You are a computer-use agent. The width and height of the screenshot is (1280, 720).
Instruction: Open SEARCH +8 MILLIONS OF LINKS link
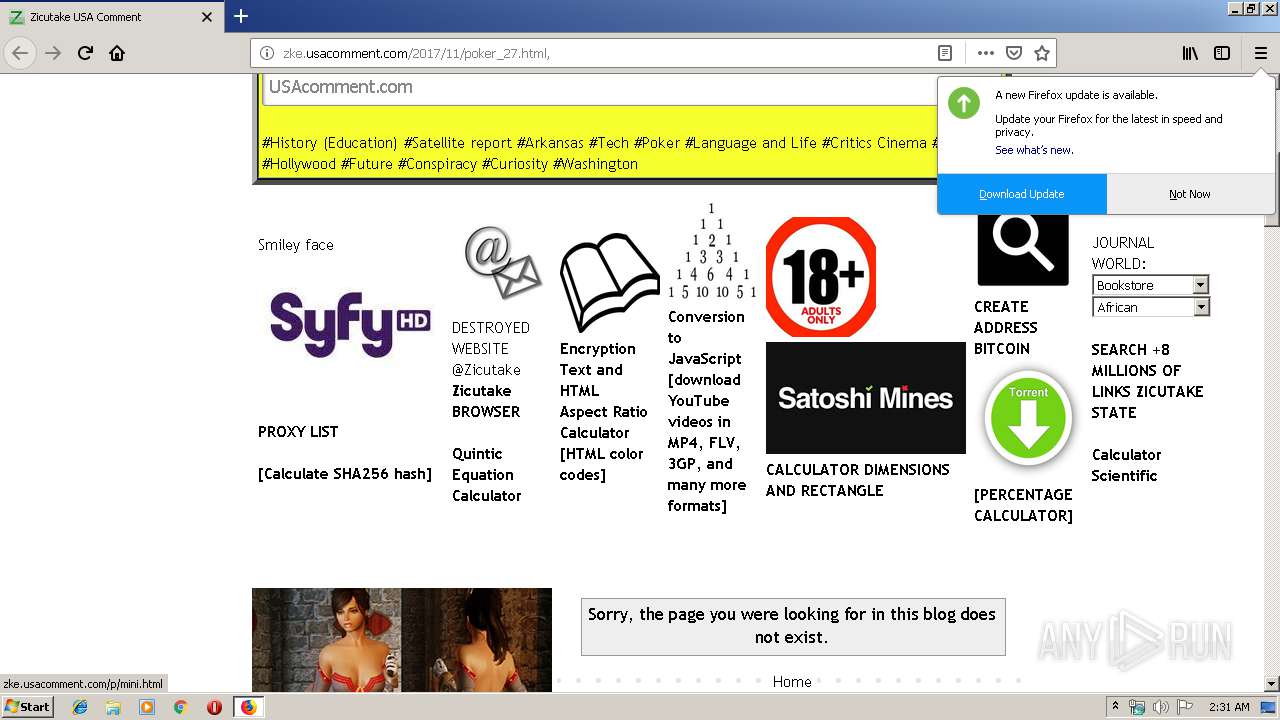1147,381
